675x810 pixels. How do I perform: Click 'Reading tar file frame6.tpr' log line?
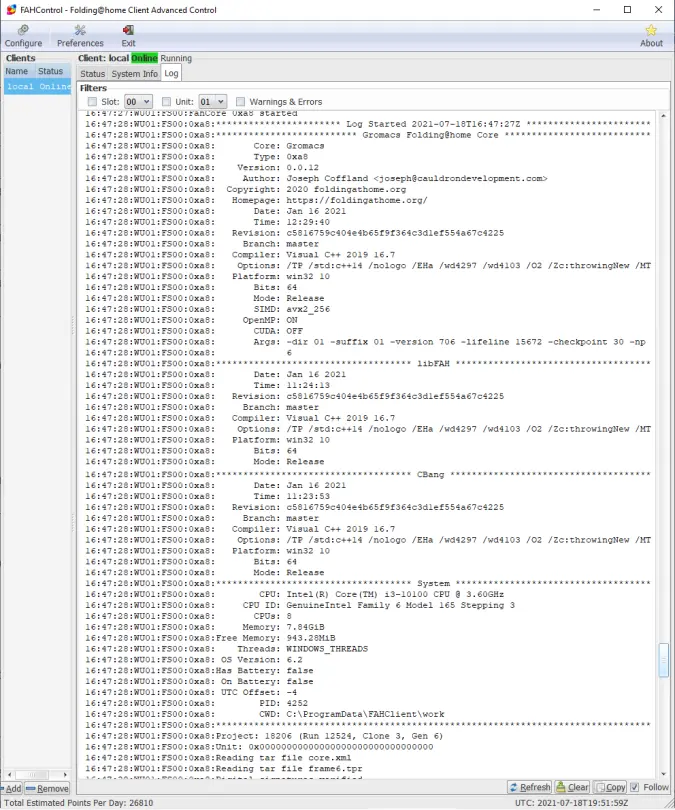pos(224,768)
